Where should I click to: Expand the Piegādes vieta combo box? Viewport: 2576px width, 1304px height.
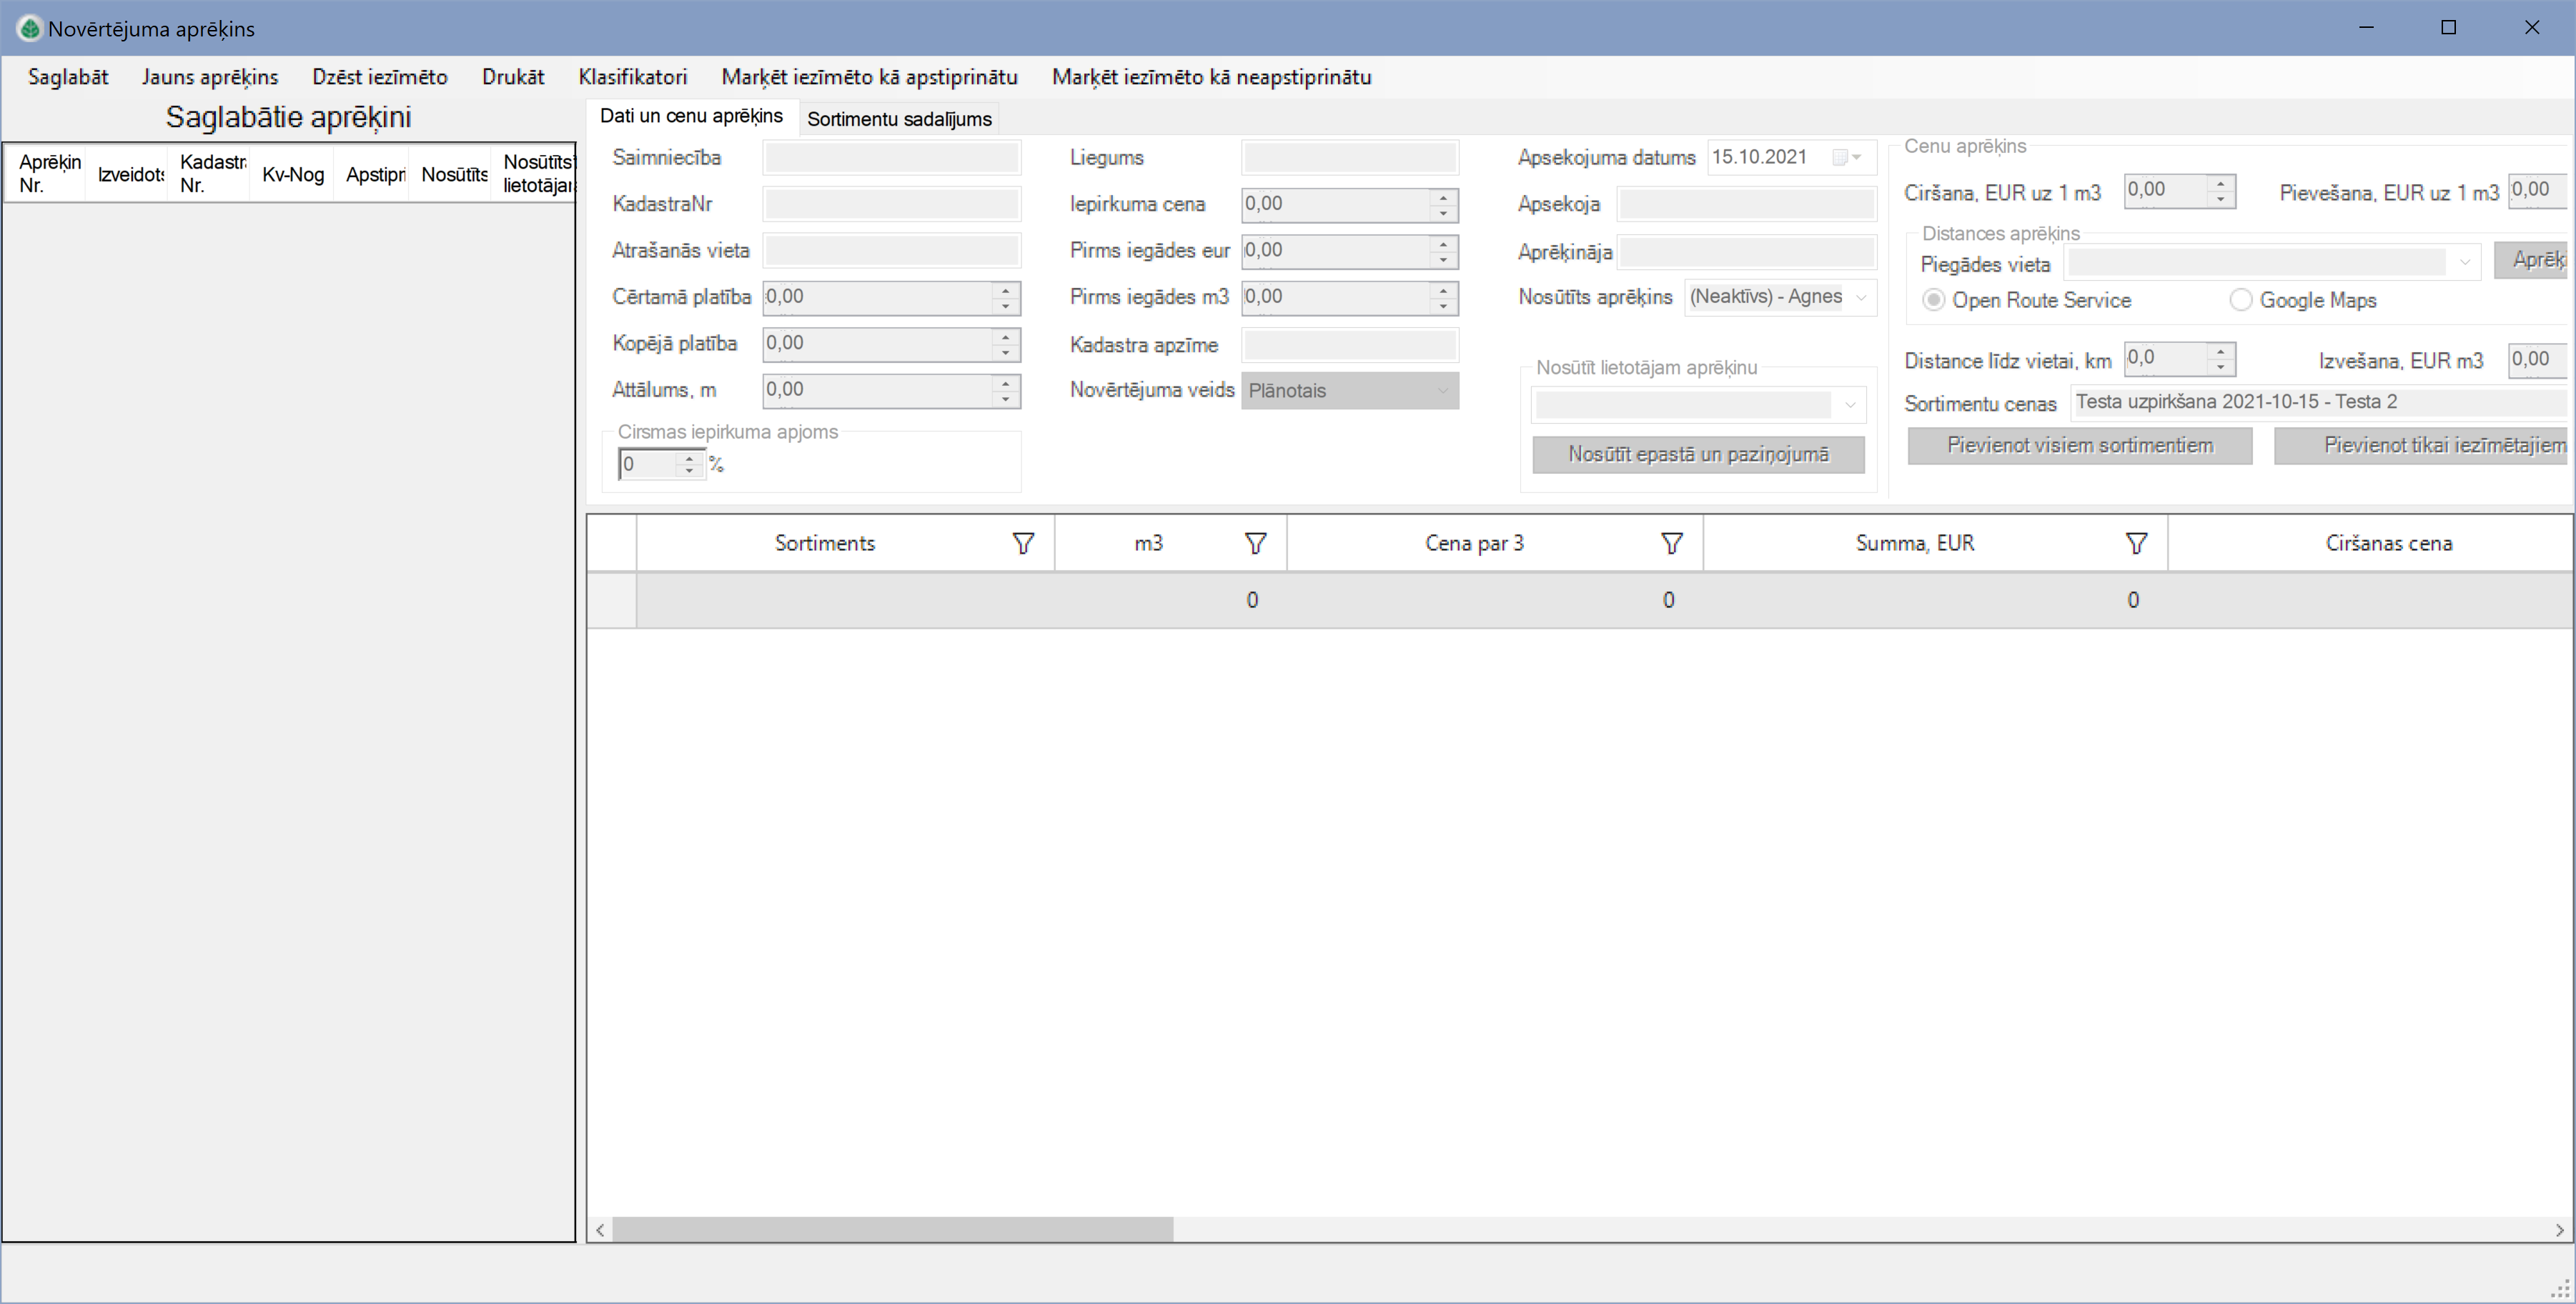point(2465,263)
